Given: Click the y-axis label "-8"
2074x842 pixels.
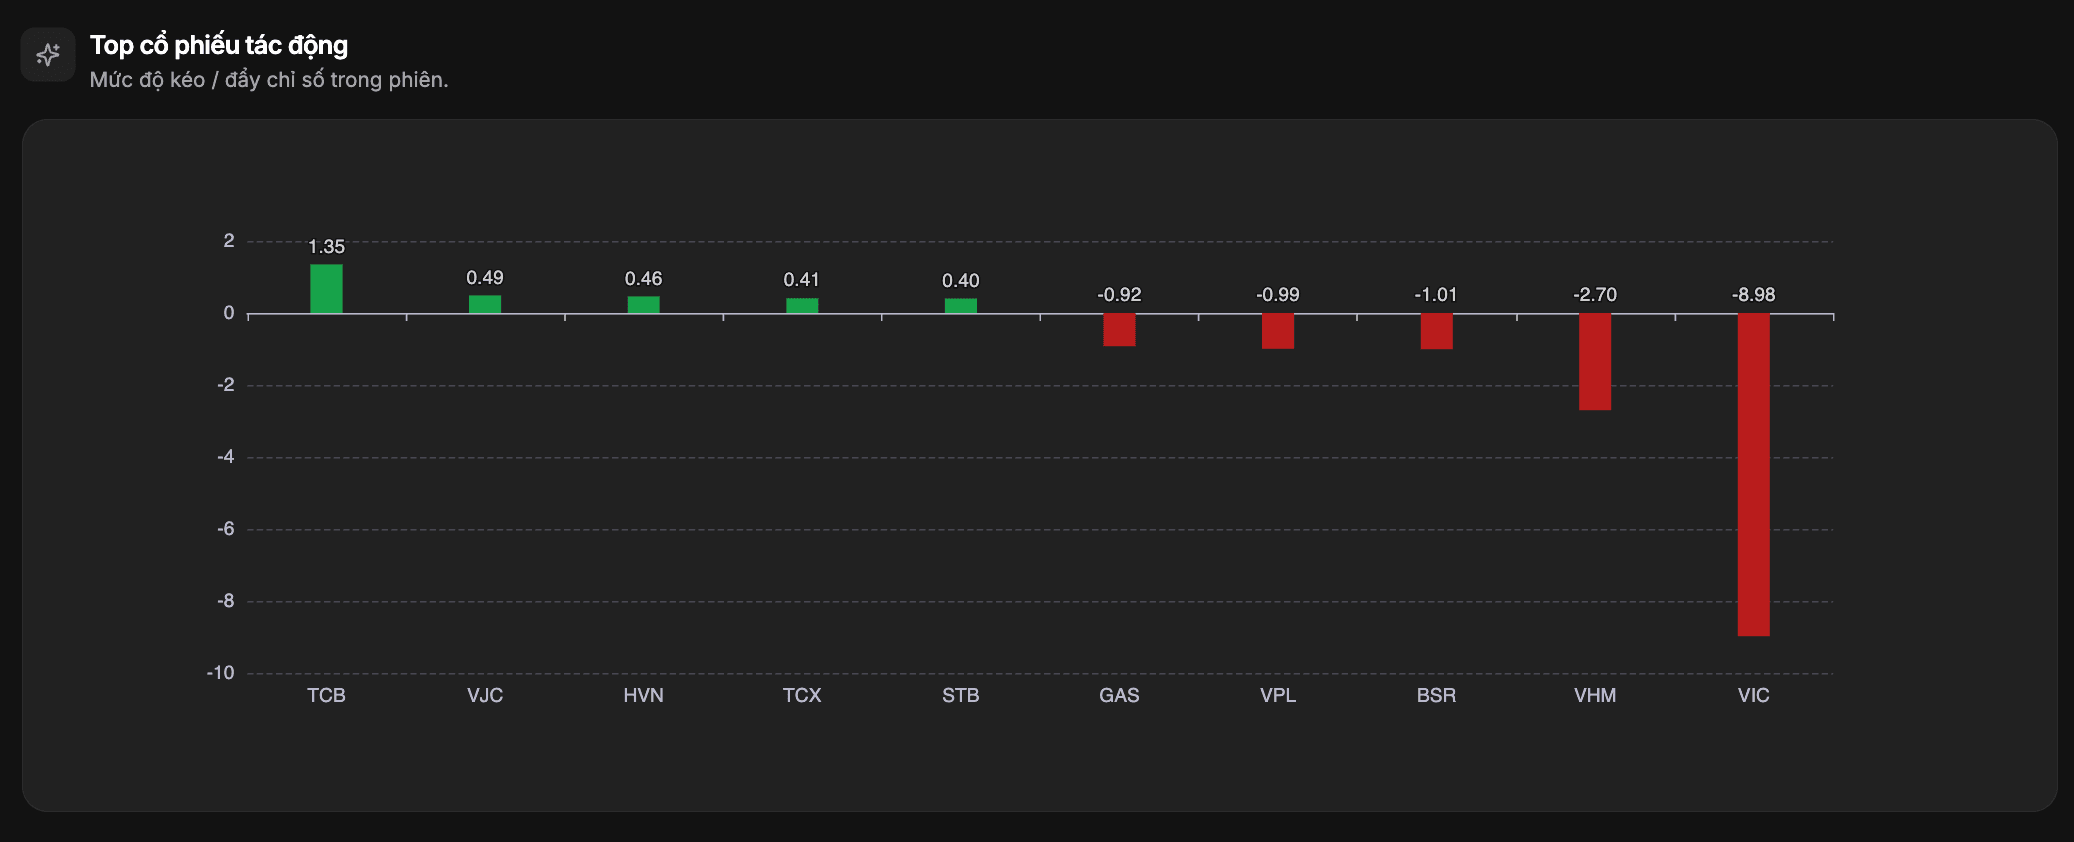Looking at the screenshot, I should coord(225,601).
